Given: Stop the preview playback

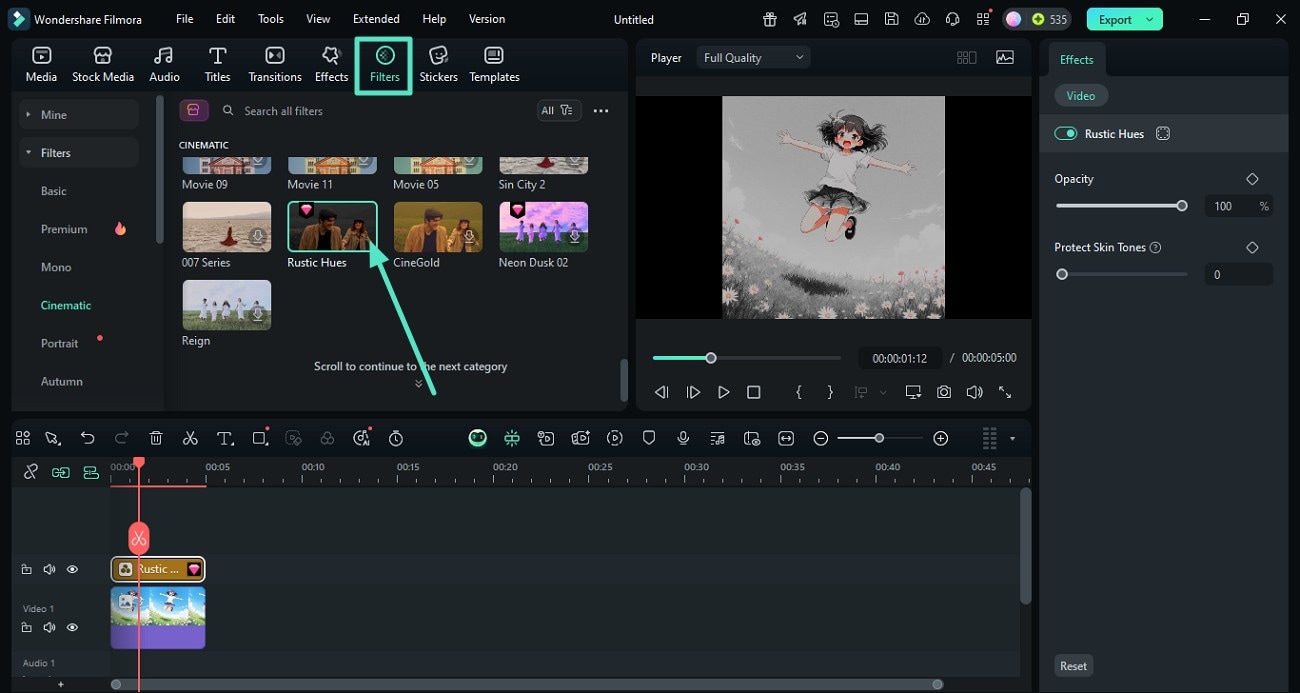Looking at the screenshot, I should pos(754,393).
